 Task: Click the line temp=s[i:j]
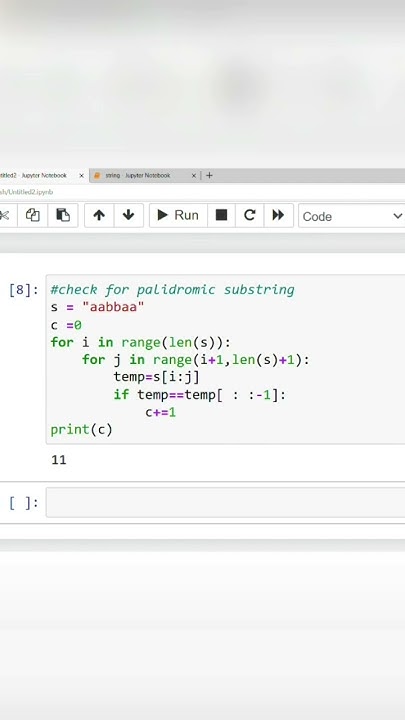(x=157, y=377)
